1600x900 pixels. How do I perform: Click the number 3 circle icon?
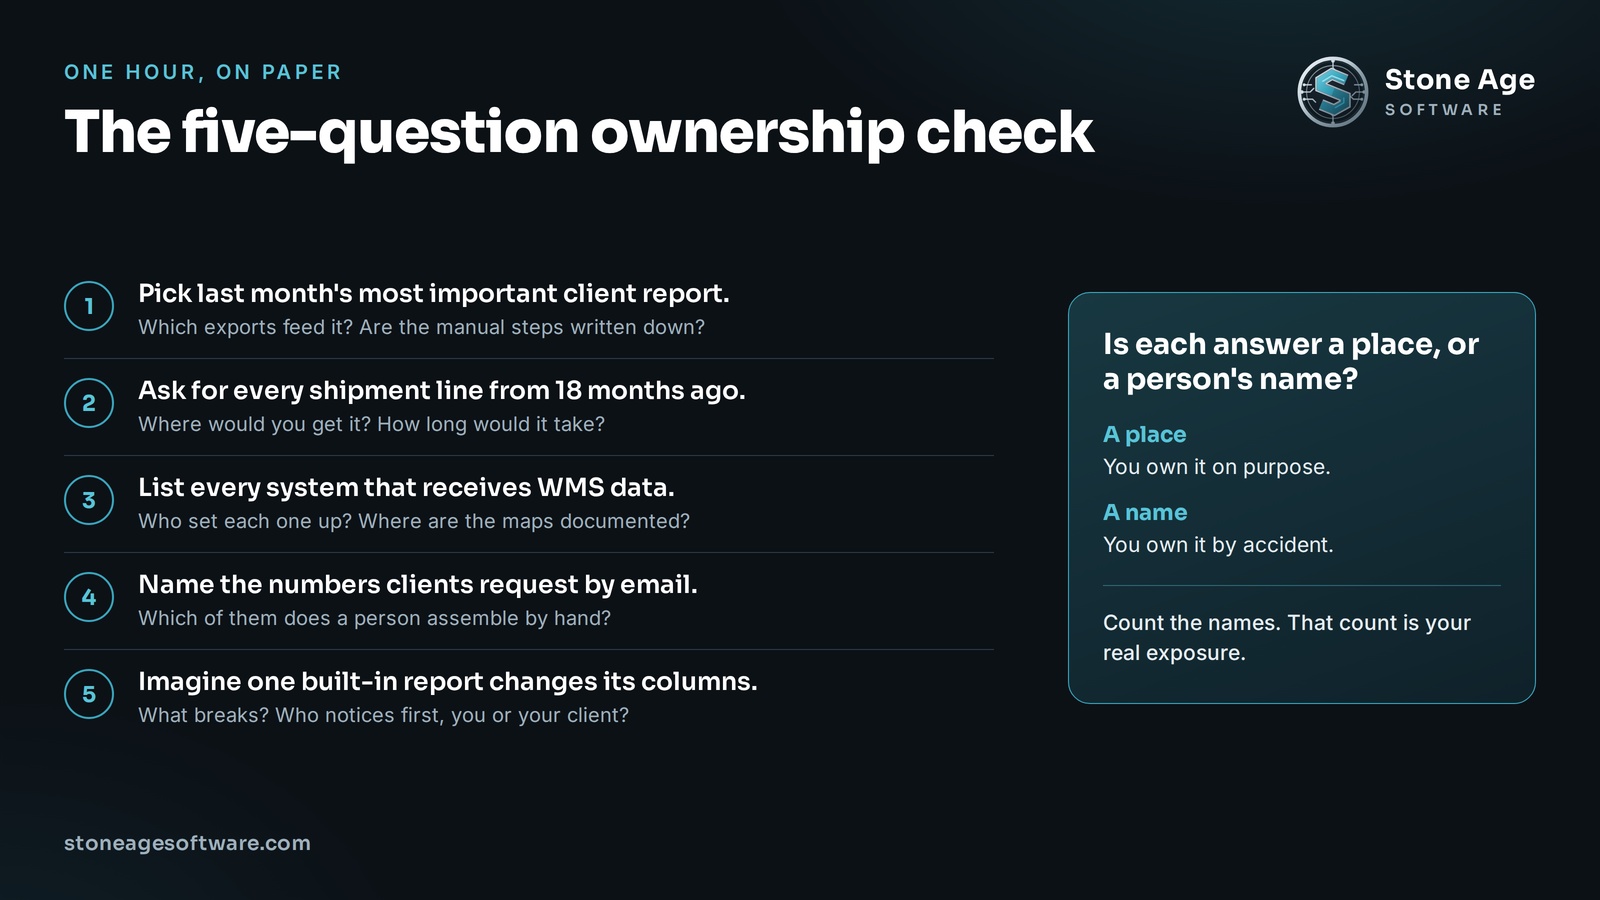click(89, 500)
